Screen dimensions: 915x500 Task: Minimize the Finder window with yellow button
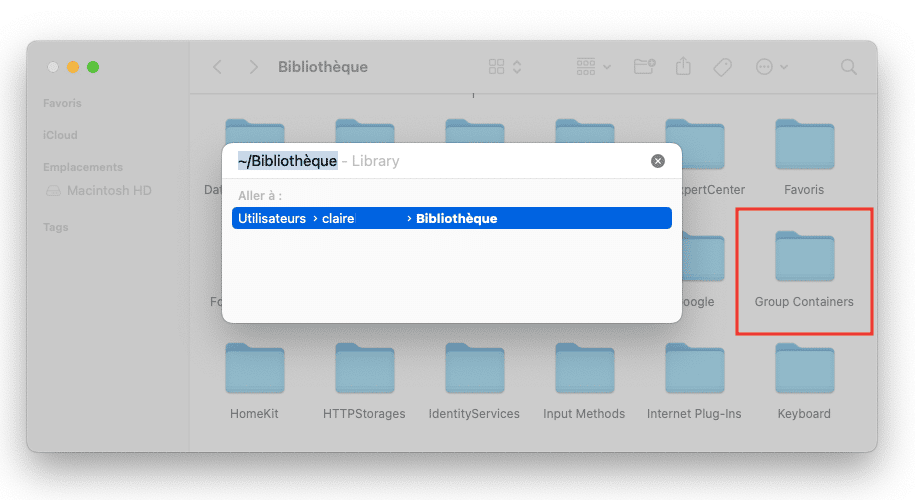(x=73, y=67)
